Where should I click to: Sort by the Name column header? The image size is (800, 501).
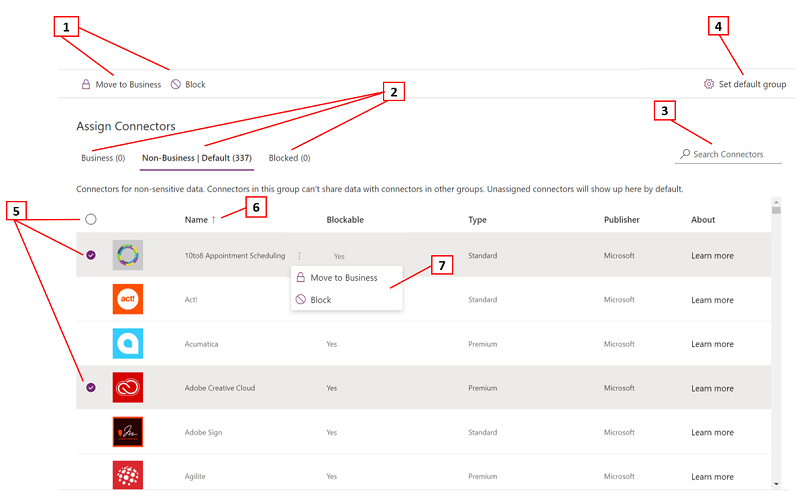[200, 220]
